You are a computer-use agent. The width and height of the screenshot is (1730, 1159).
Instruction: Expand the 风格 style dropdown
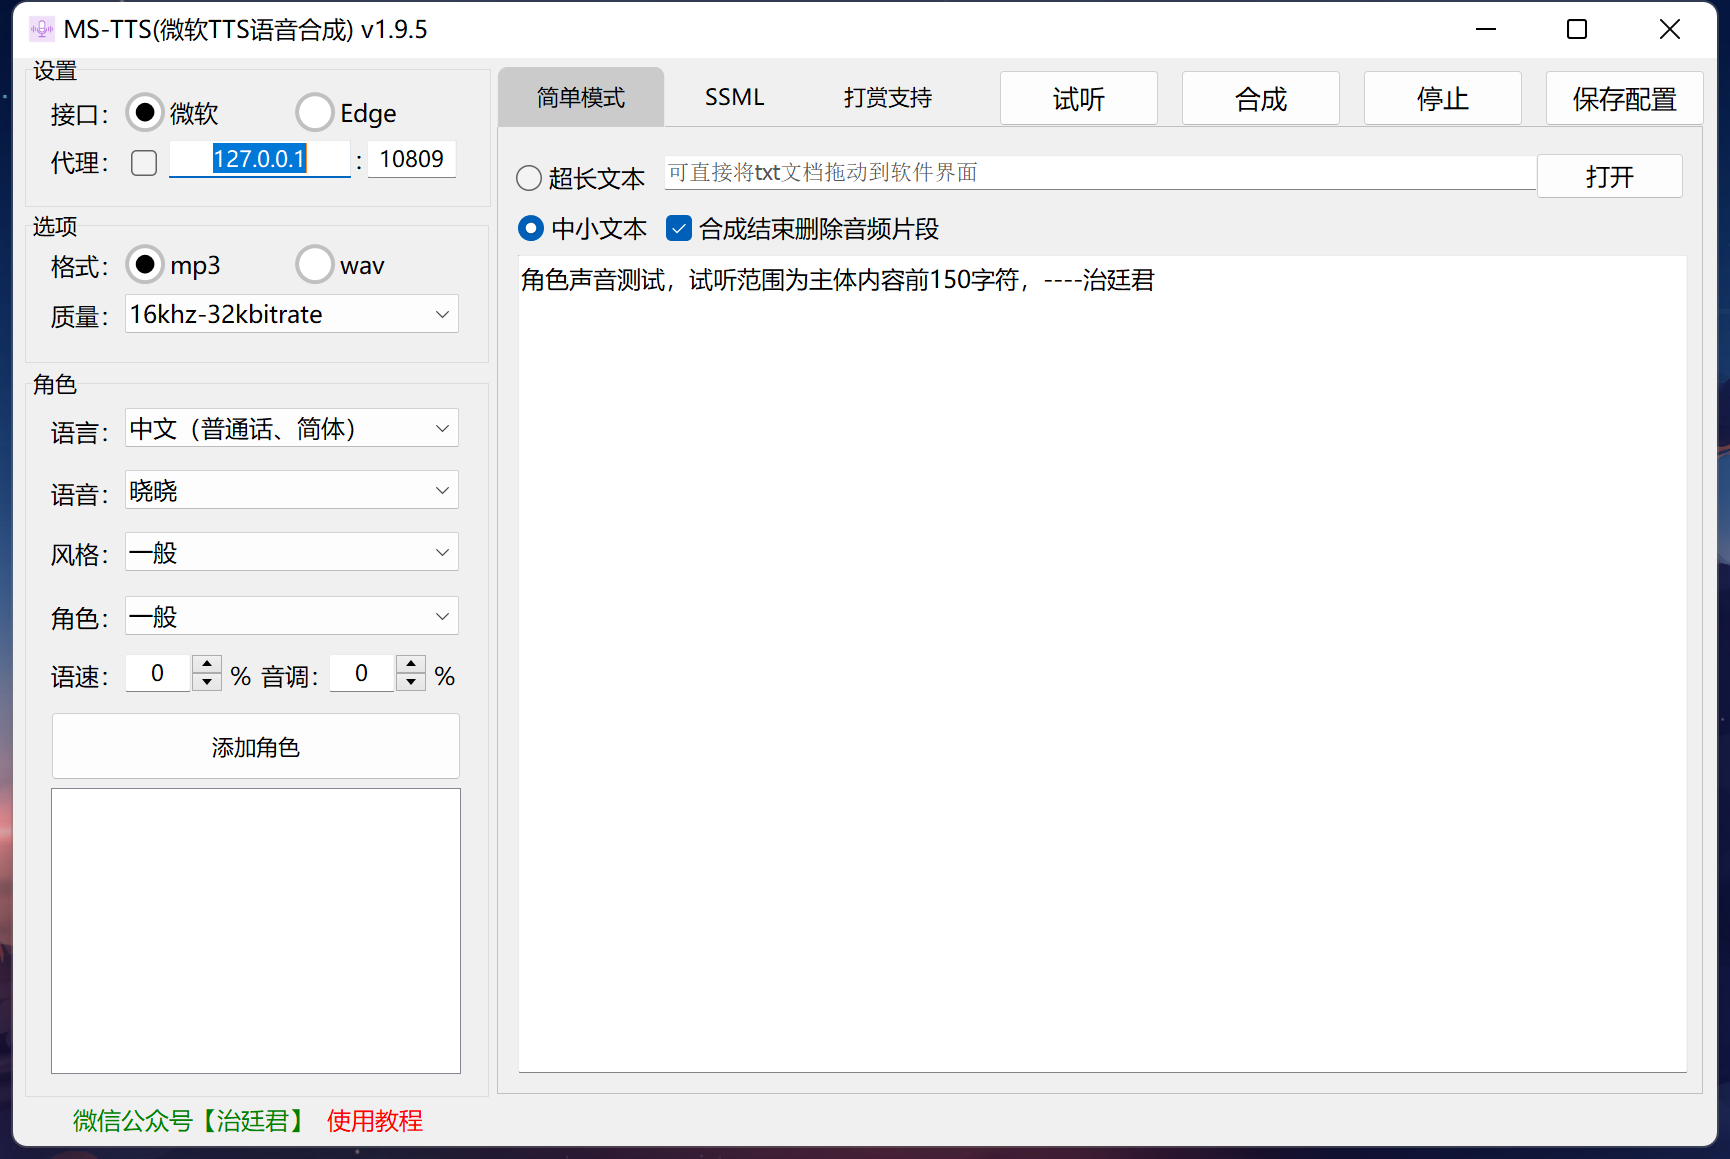pyautogui.click(x=291, y=552)
